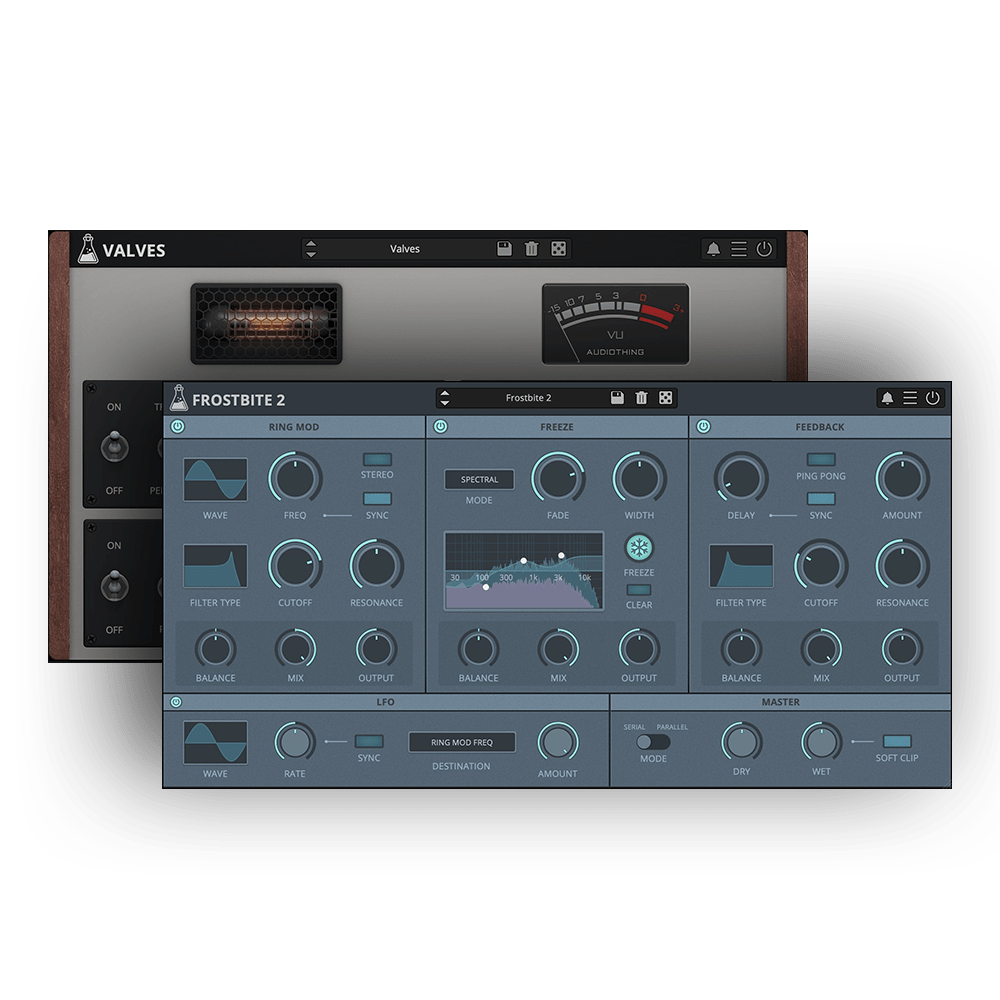This screenshot has height=1000, width=1000.
Task: Step Valves preset with arrows
Action: point(311,249)
